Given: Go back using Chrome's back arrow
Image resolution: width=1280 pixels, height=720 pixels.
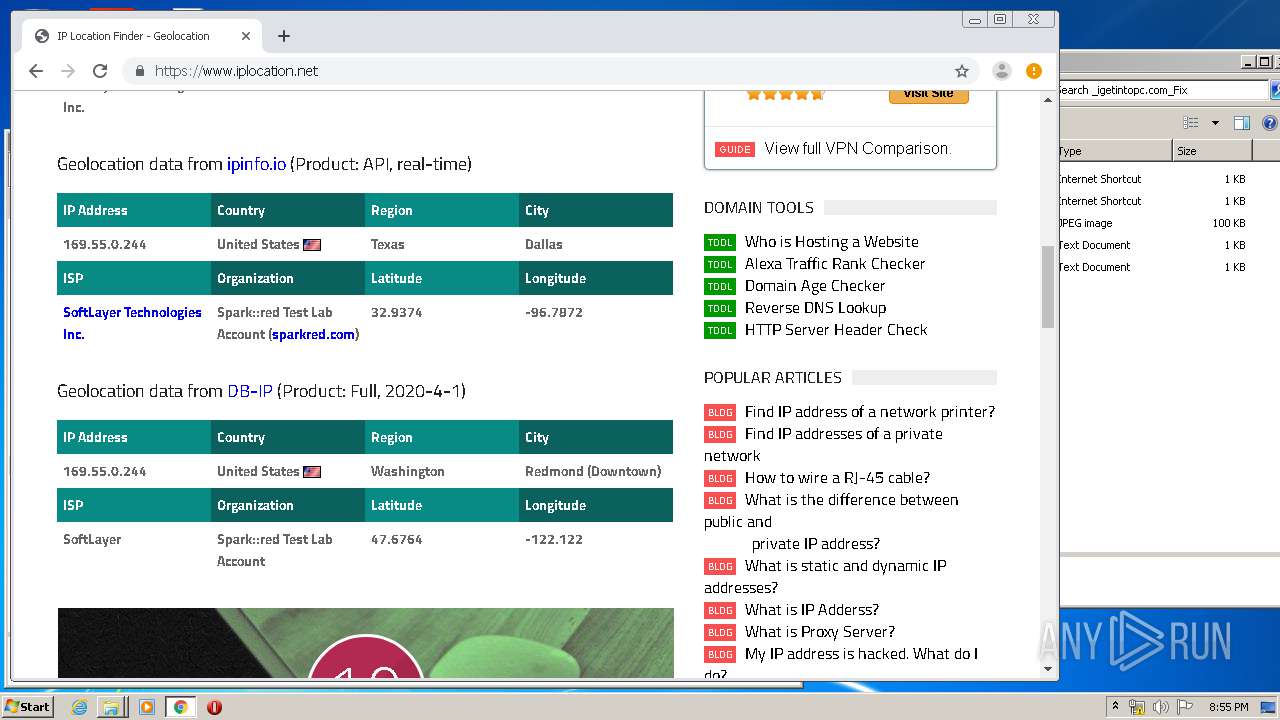Looking at the screenshot, I should pos(36,71).
